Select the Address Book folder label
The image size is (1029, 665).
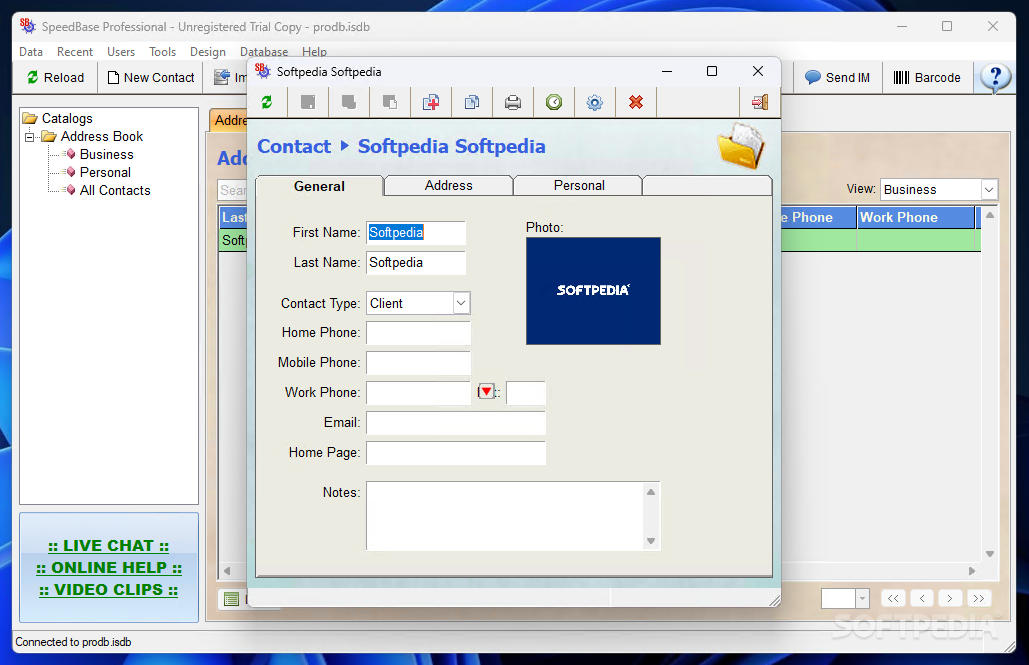point(102,137)
